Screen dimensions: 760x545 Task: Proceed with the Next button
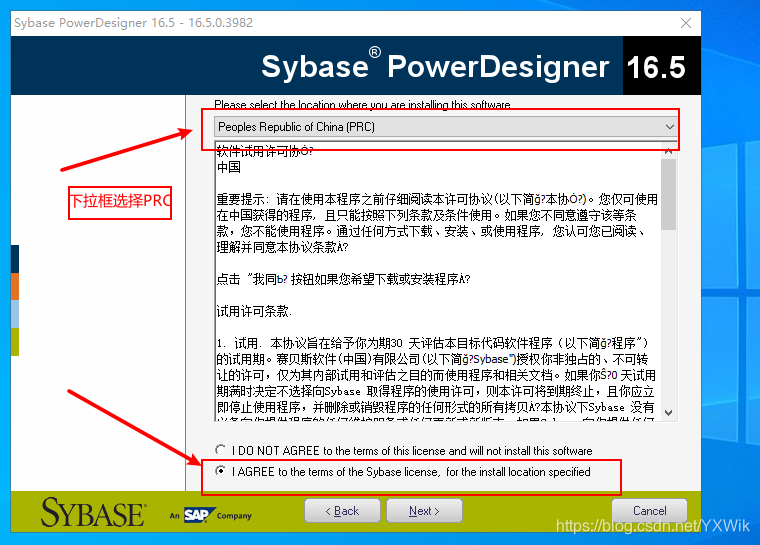click(x=424, y=511)
